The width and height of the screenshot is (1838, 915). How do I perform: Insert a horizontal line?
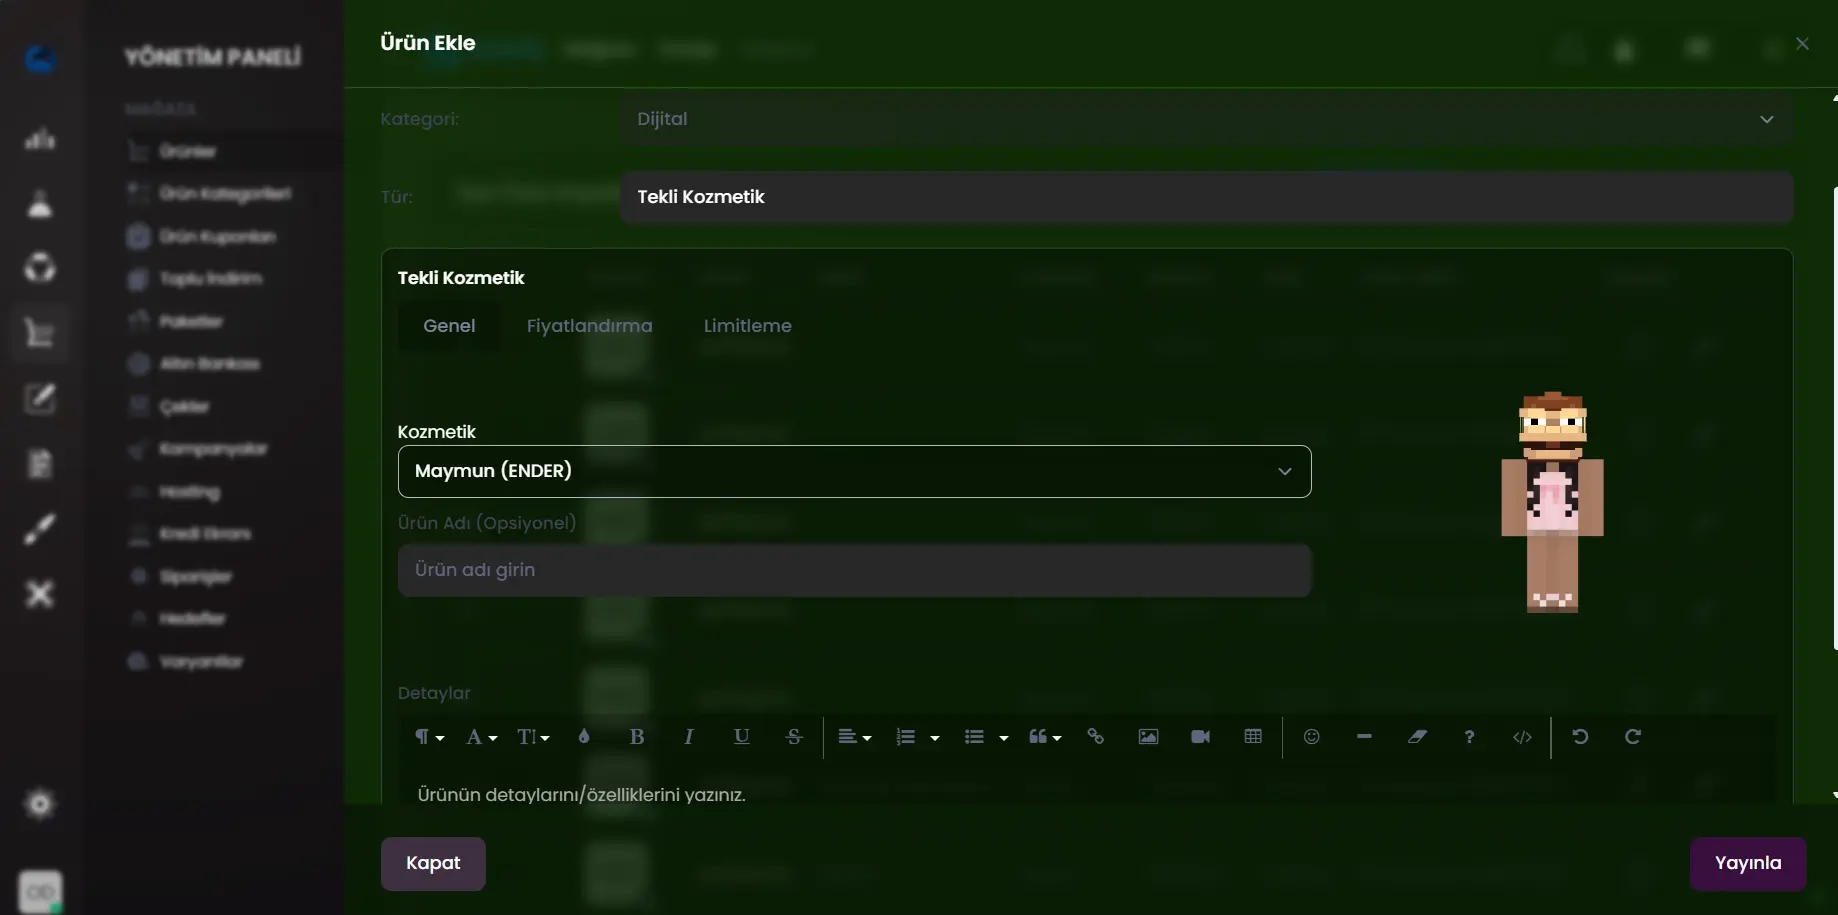(x=1364, y=737)
